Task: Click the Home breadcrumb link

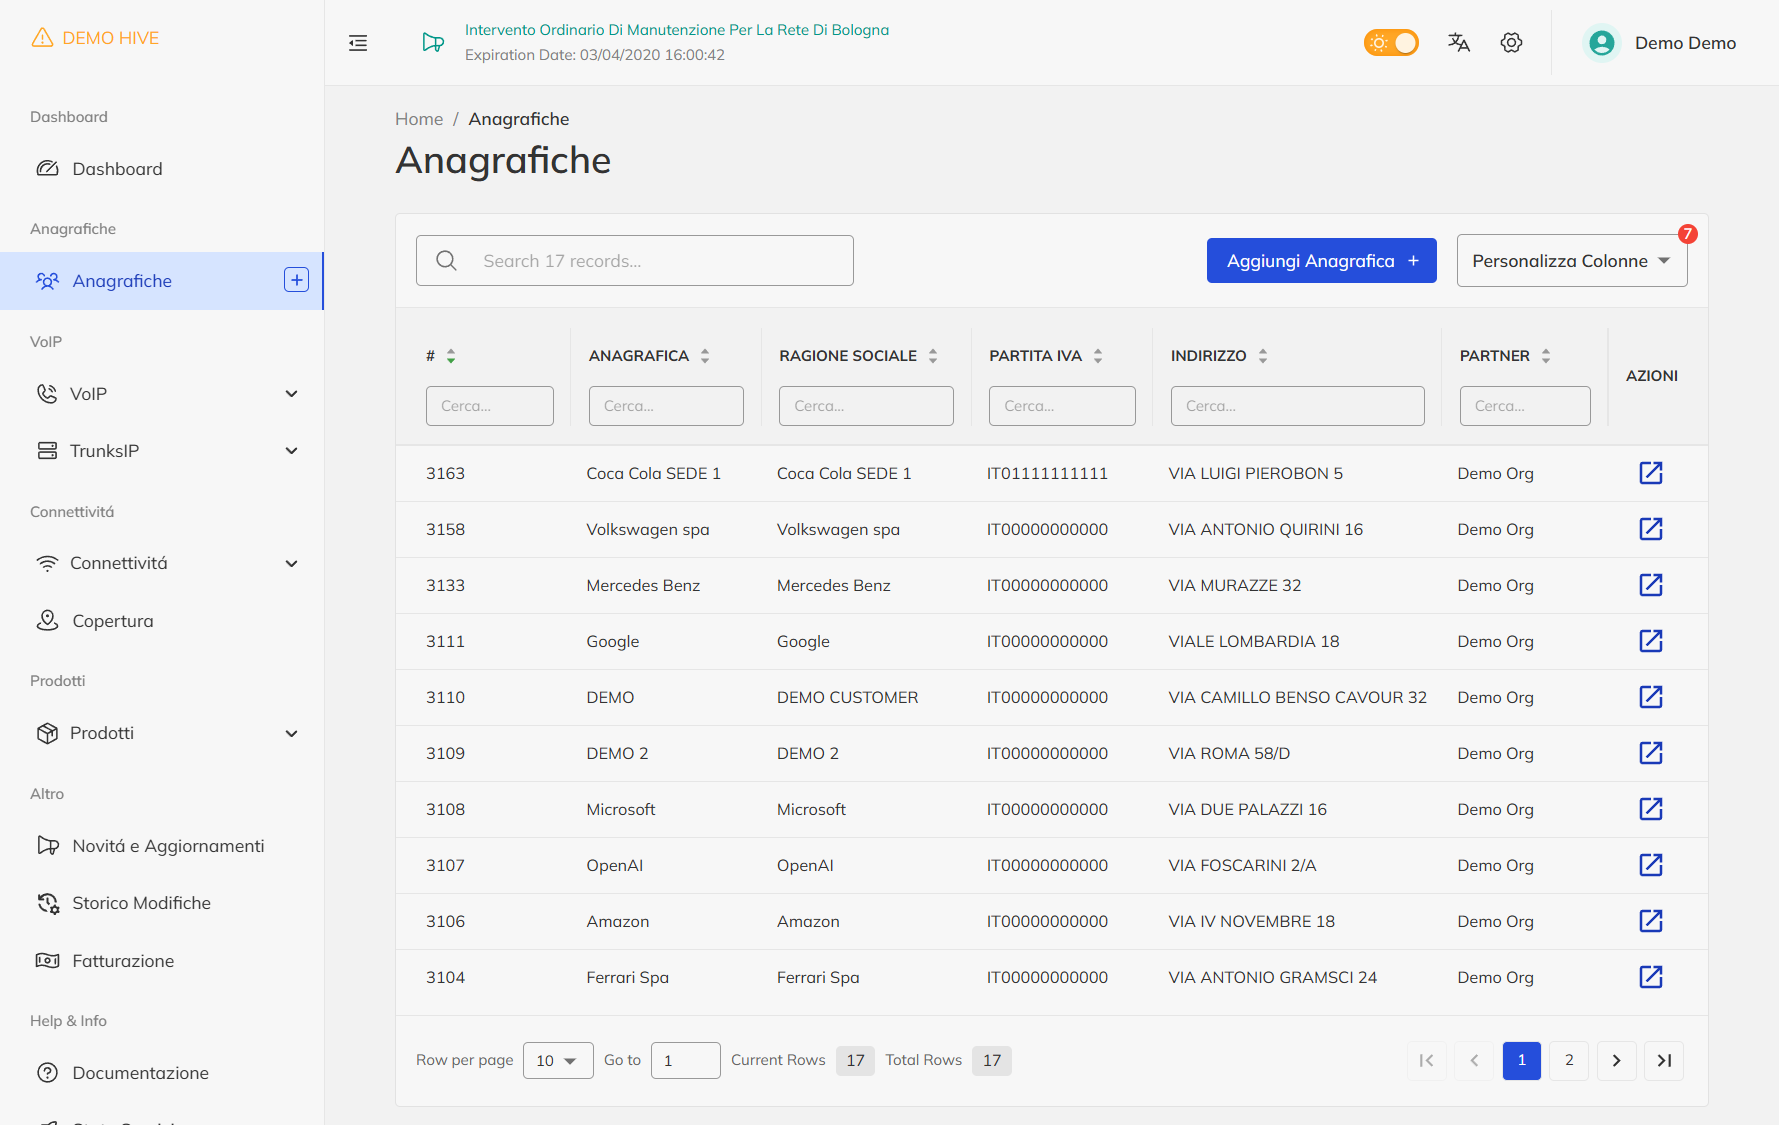Action: coord(419,119)
